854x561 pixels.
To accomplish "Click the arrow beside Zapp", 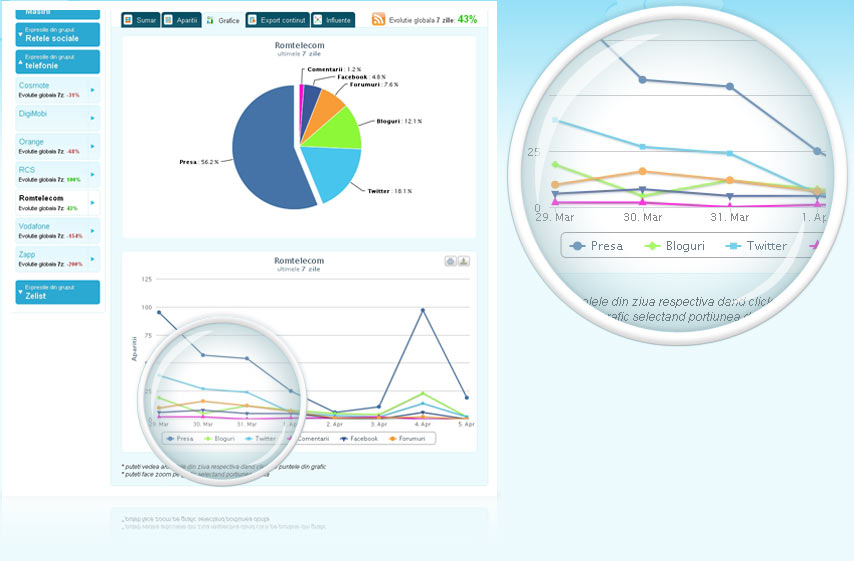I will [x=93, y=259].
